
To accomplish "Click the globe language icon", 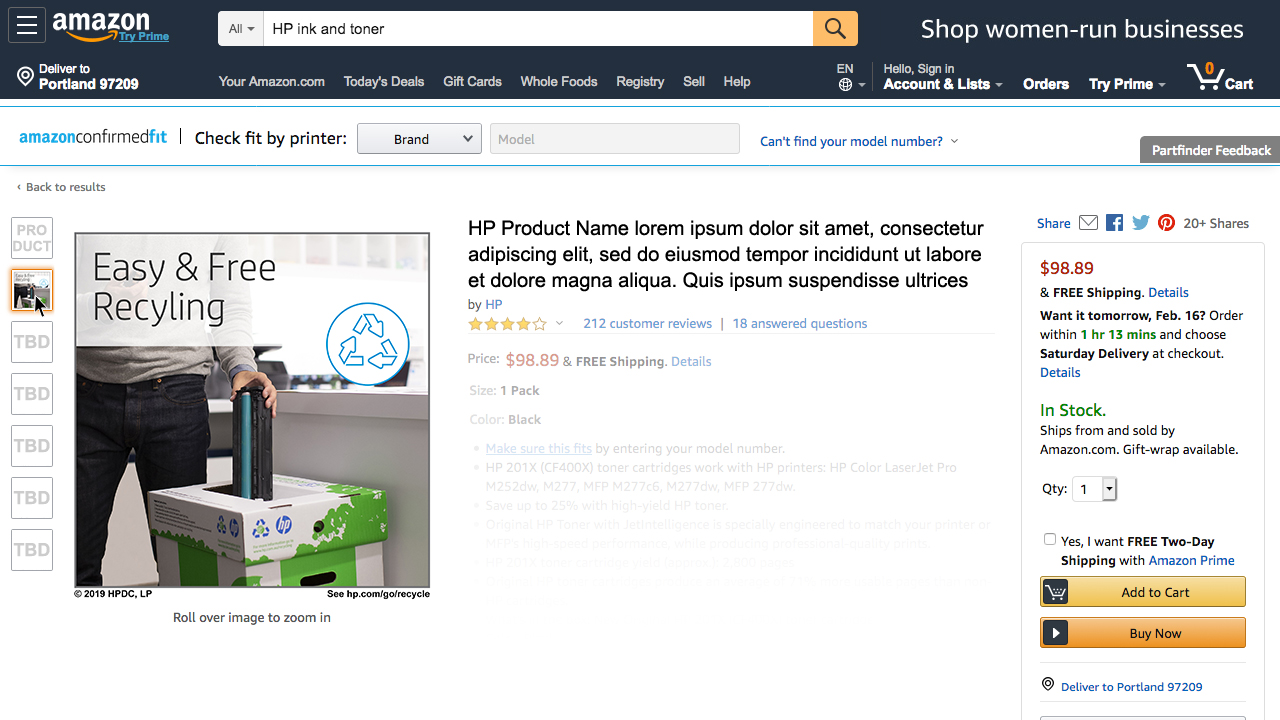I will pyautogui.click(x=846, y=85).
